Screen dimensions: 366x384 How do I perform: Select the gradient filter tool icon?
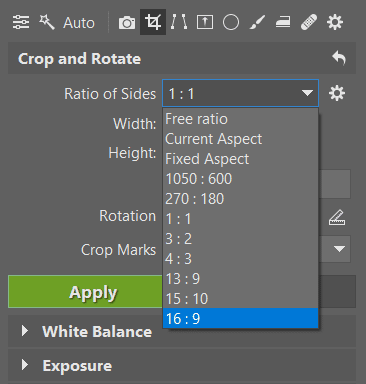pyautogui.click(x=205, y=22)
